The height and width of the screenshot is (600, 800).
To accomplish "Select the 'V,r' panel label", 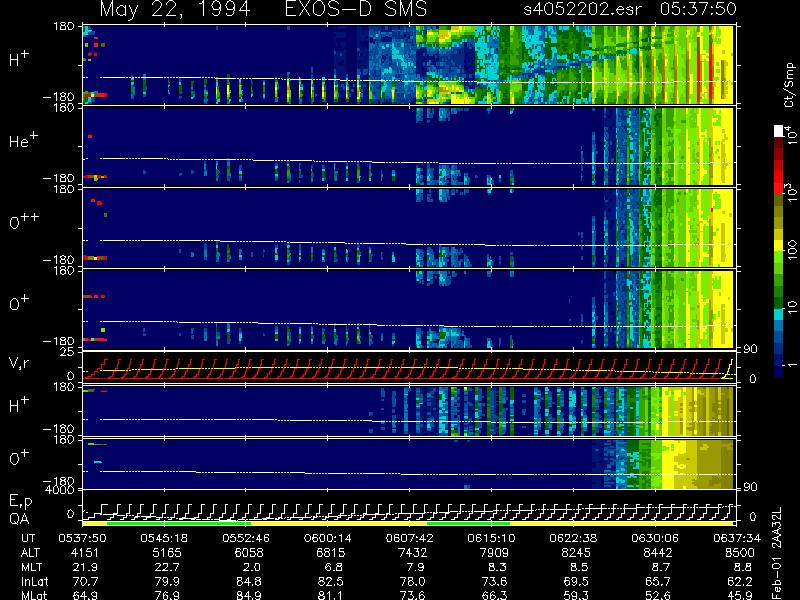I will pyautogui.click(x=19, y=364).
